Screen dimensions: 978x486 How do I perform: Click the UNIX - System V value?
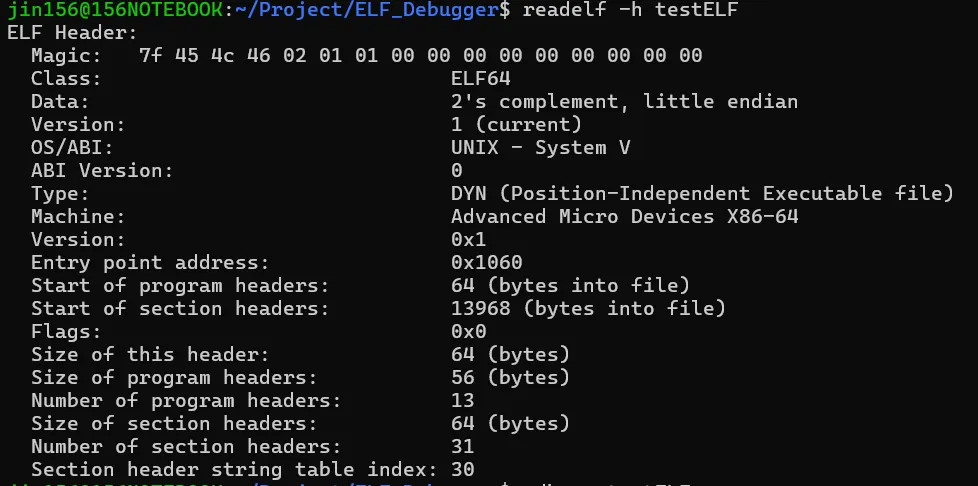[x=540, y=148]
